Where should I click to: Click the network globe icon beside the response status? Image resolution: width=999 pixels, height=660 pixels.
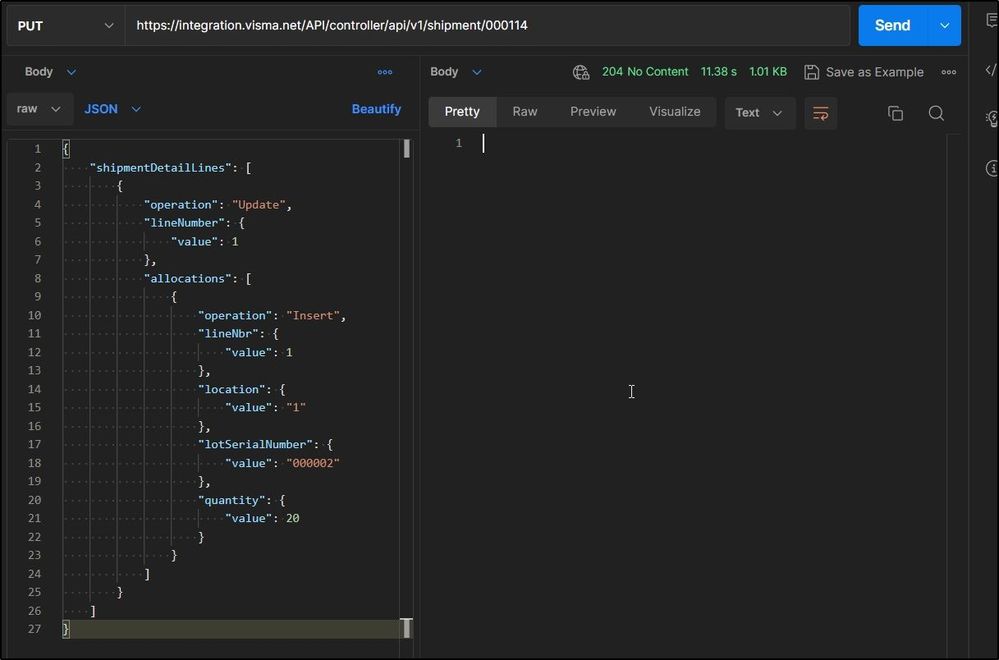point(581,72)
